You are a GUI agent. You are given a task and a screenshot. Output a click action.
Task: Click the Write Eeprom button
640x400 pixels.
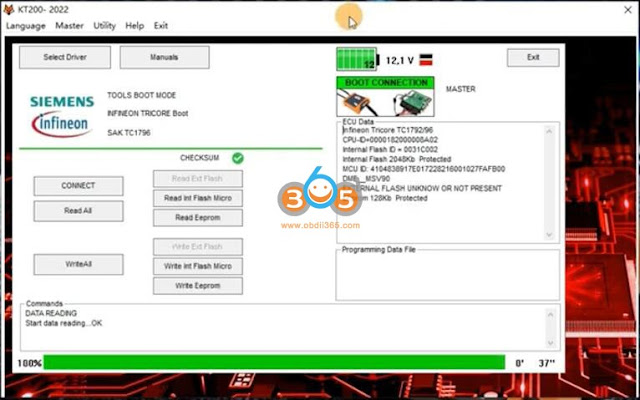(198, 286)
